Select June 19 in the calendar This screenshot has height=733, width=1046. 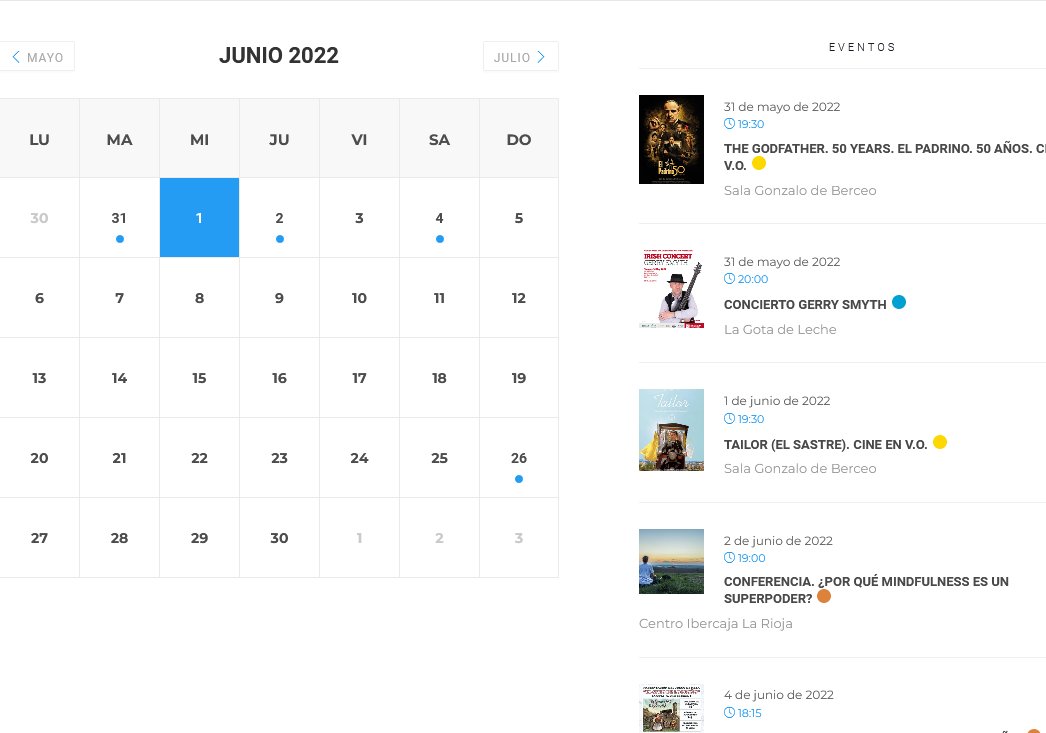click(519, 378)
